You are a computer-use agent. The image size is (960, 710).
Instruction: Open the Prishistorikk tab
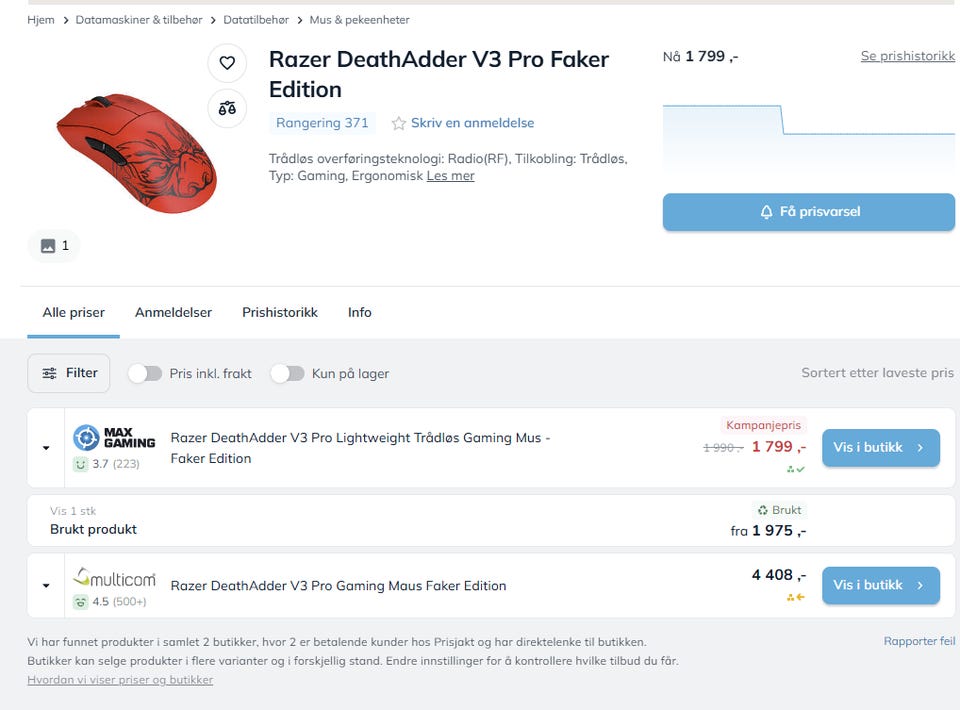pyautogui.click(x=280, y=312)
